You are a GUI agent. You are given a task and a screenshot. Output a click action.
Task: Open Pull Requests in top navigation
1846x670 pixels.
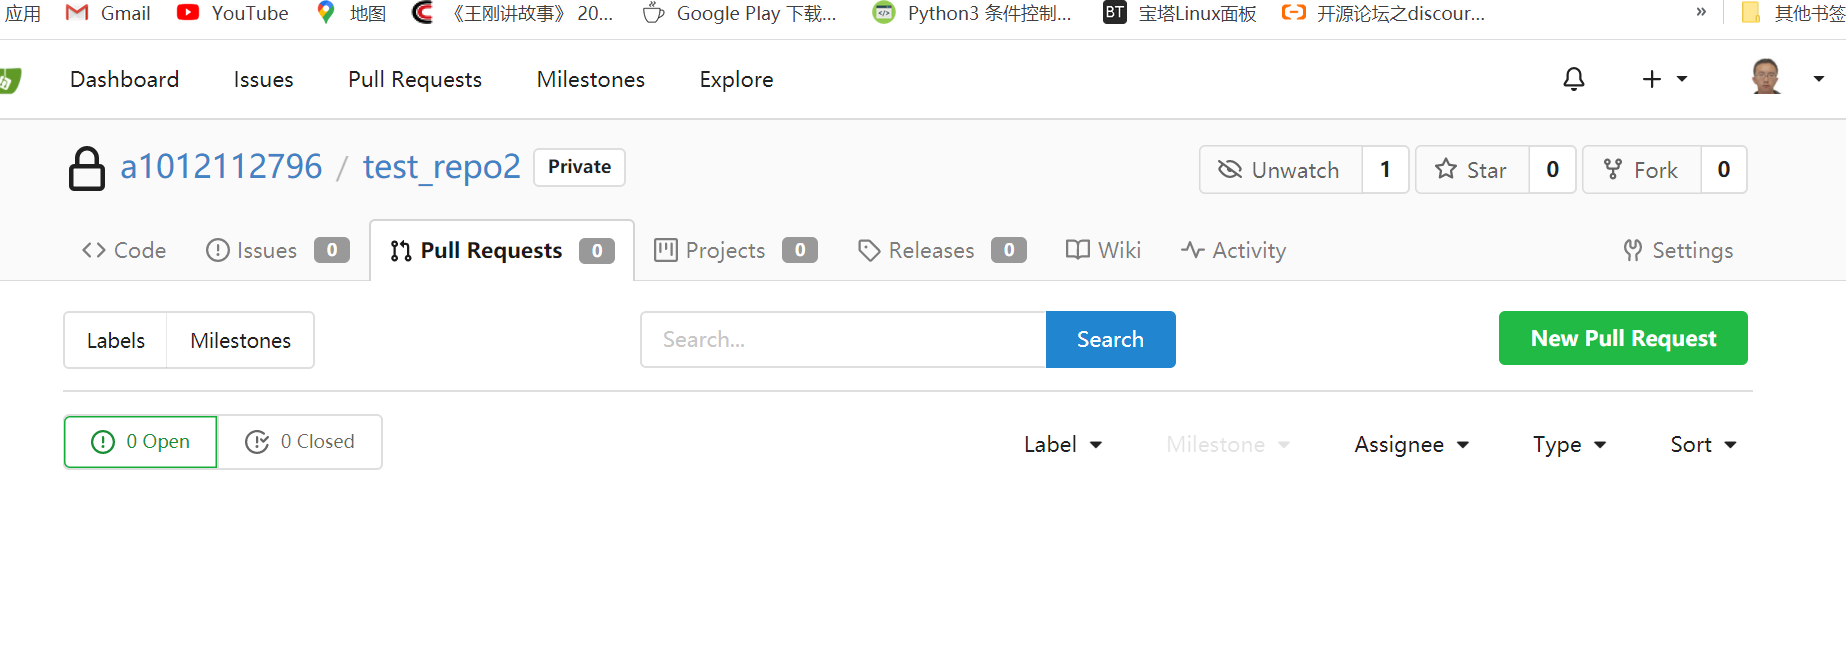click(x=415, y=79)
